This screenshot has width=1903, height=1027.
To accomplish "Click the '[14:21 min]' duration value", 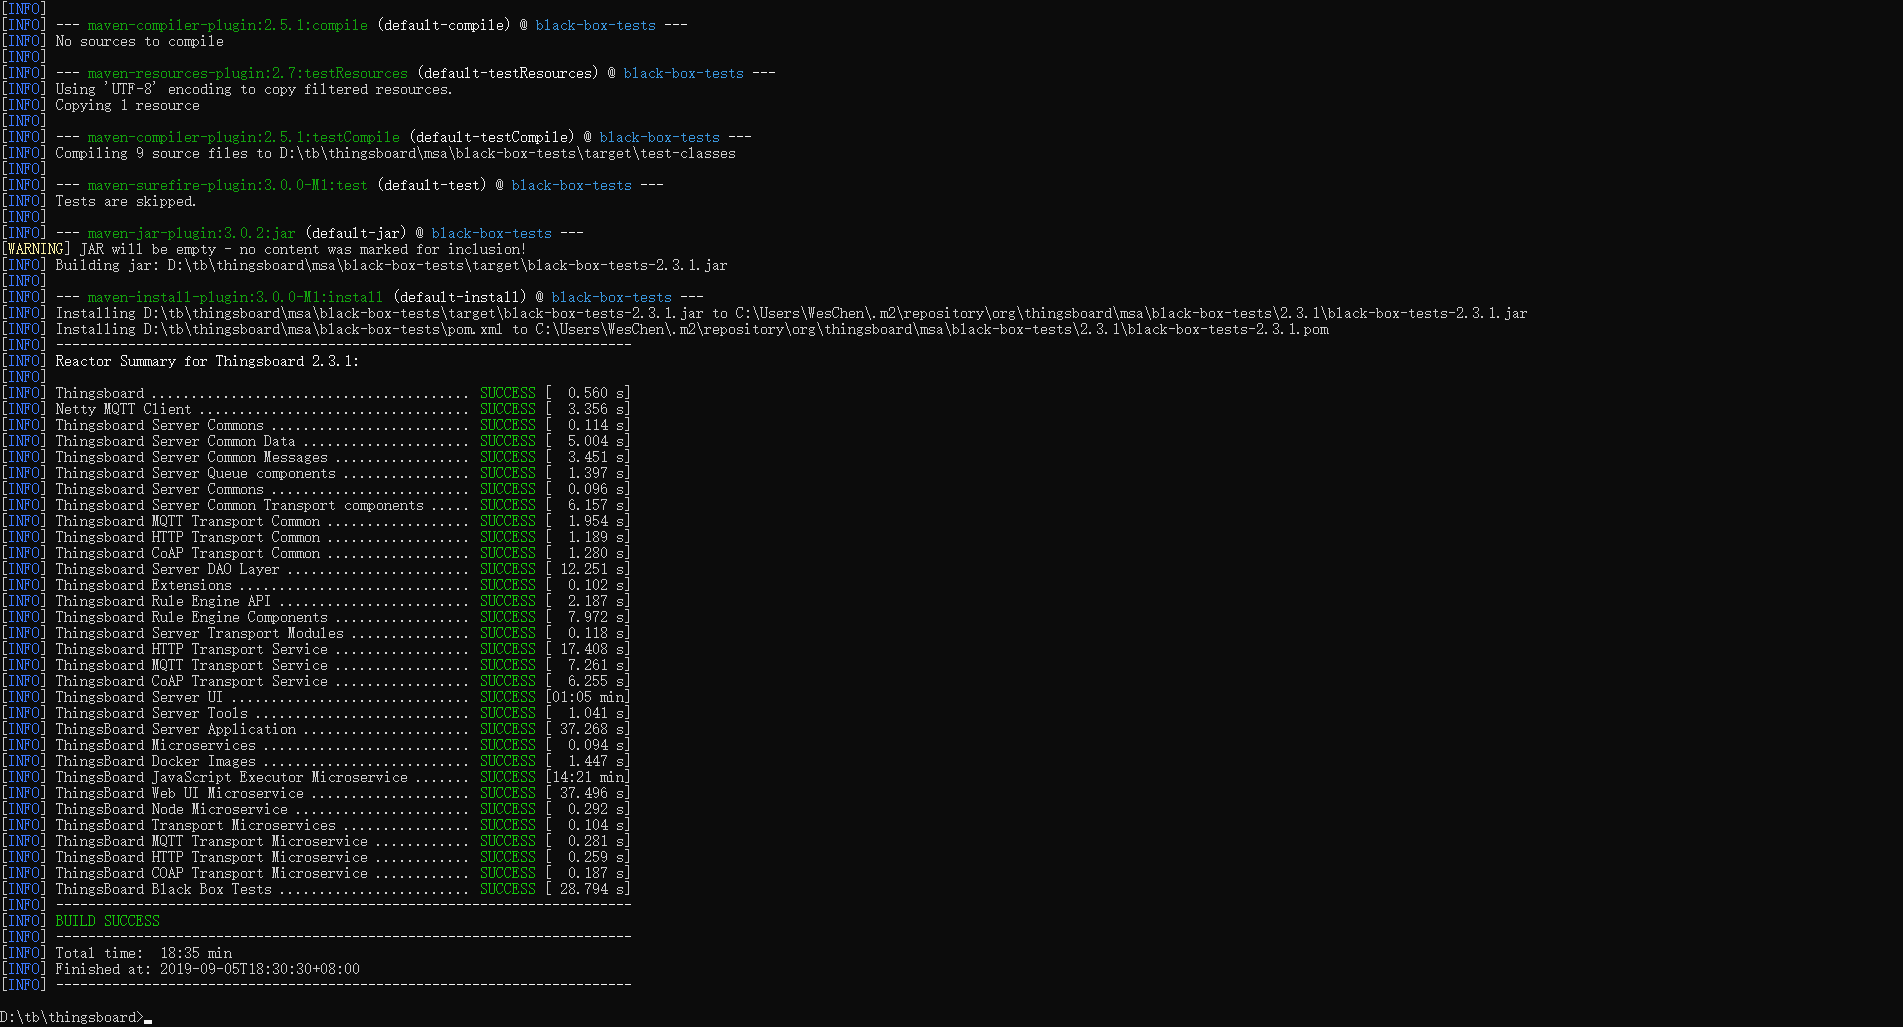I will [x=588, y=777].
